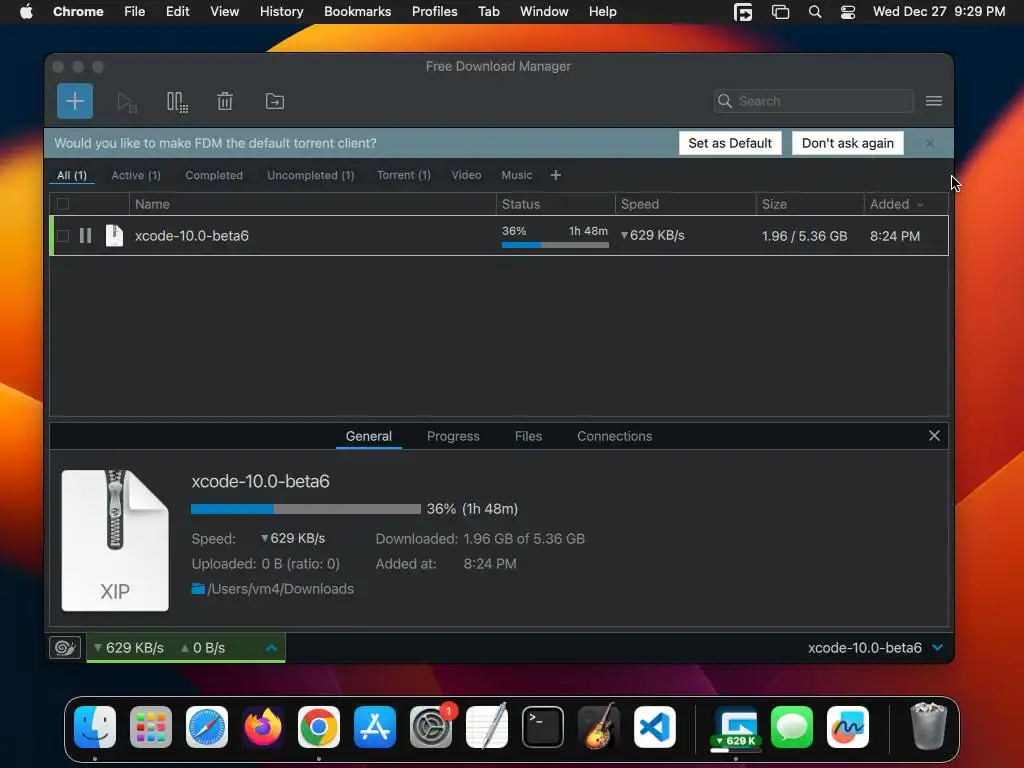The image size is (1024, 768).
Task: Launch Firefox from the Dock
Action: coord(263,727)
